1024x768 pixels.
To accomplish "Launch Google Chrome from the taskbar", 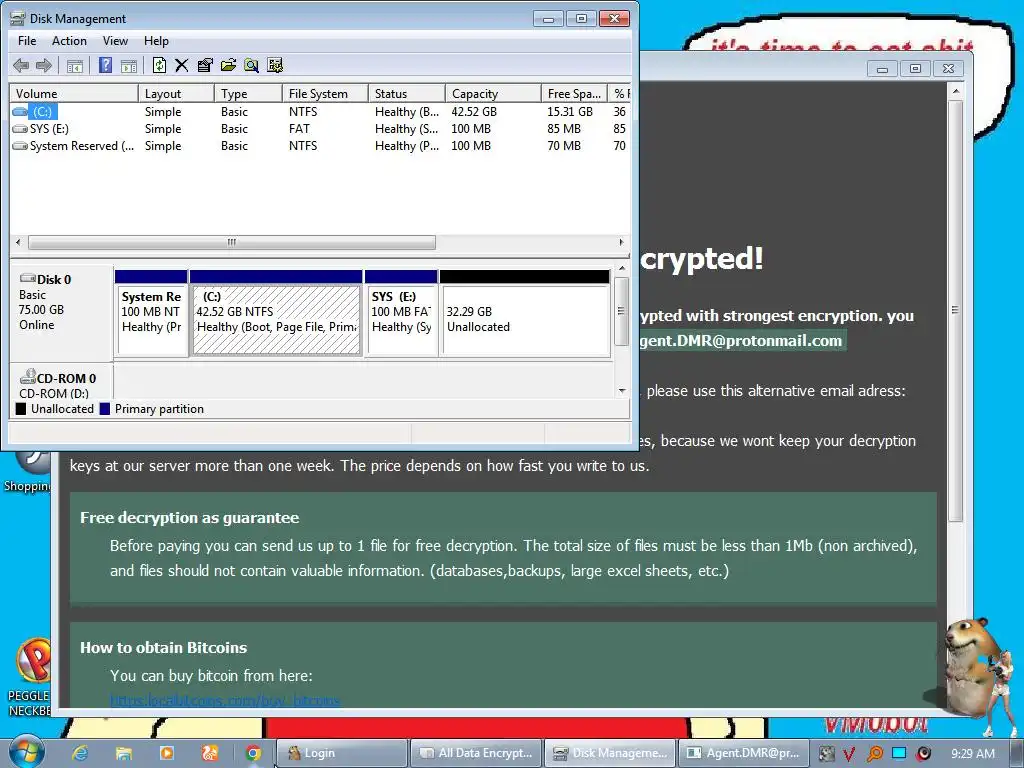I will [253, 753].
